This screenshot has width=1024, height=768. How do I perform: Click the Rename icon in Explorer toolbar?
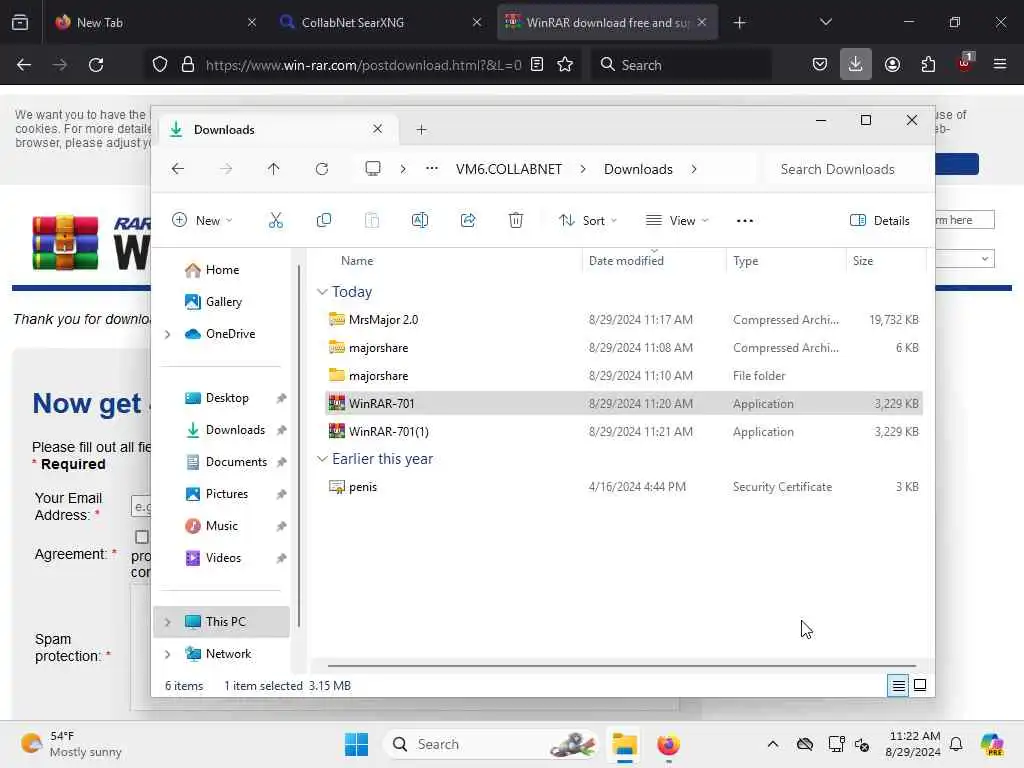[x=420, y=221]
